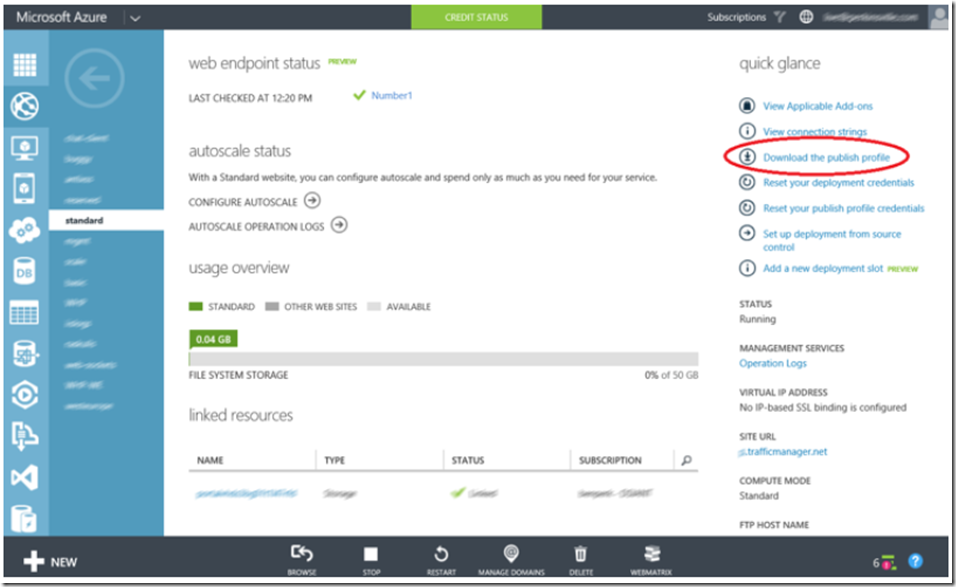The height and width of the screenshot is (587, 956).
Task: Open the Storage table icon in sidebar
Action: [x=24, y=313]
